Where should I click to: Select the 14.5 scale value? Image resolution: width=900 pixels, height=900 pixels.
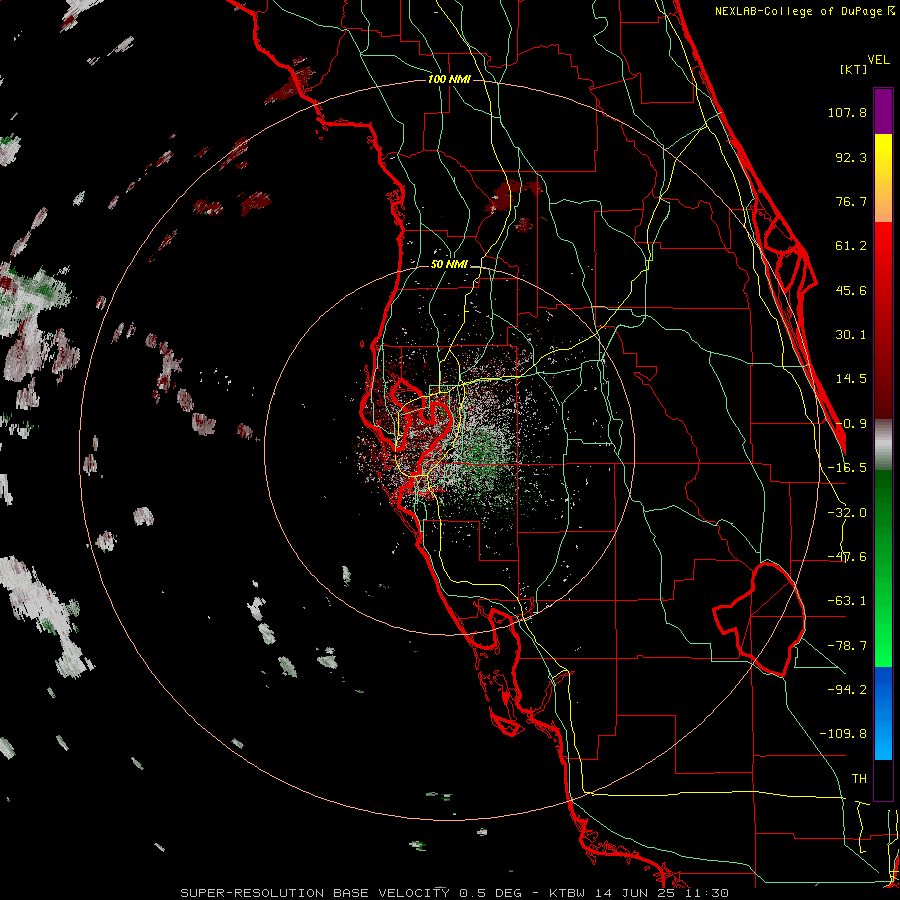point(851,379)
